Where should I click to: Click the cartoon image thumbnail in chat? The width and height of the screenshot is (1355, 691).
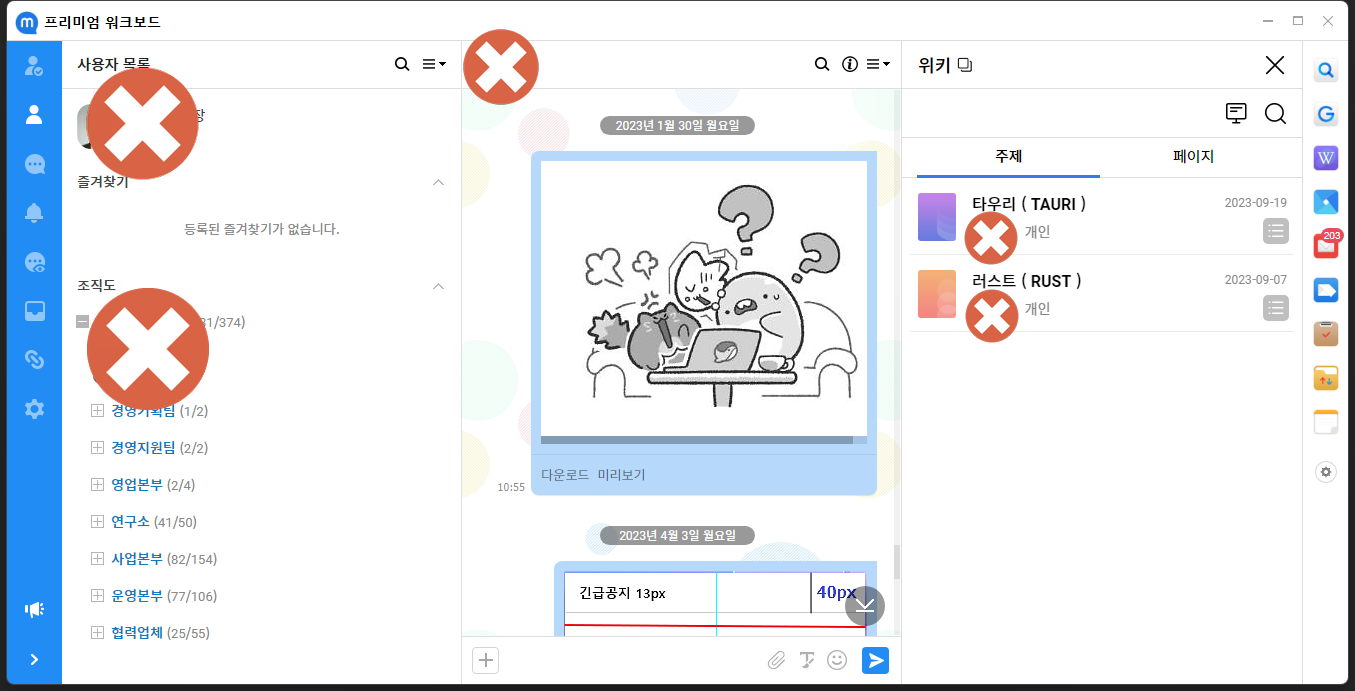point(703,299)
